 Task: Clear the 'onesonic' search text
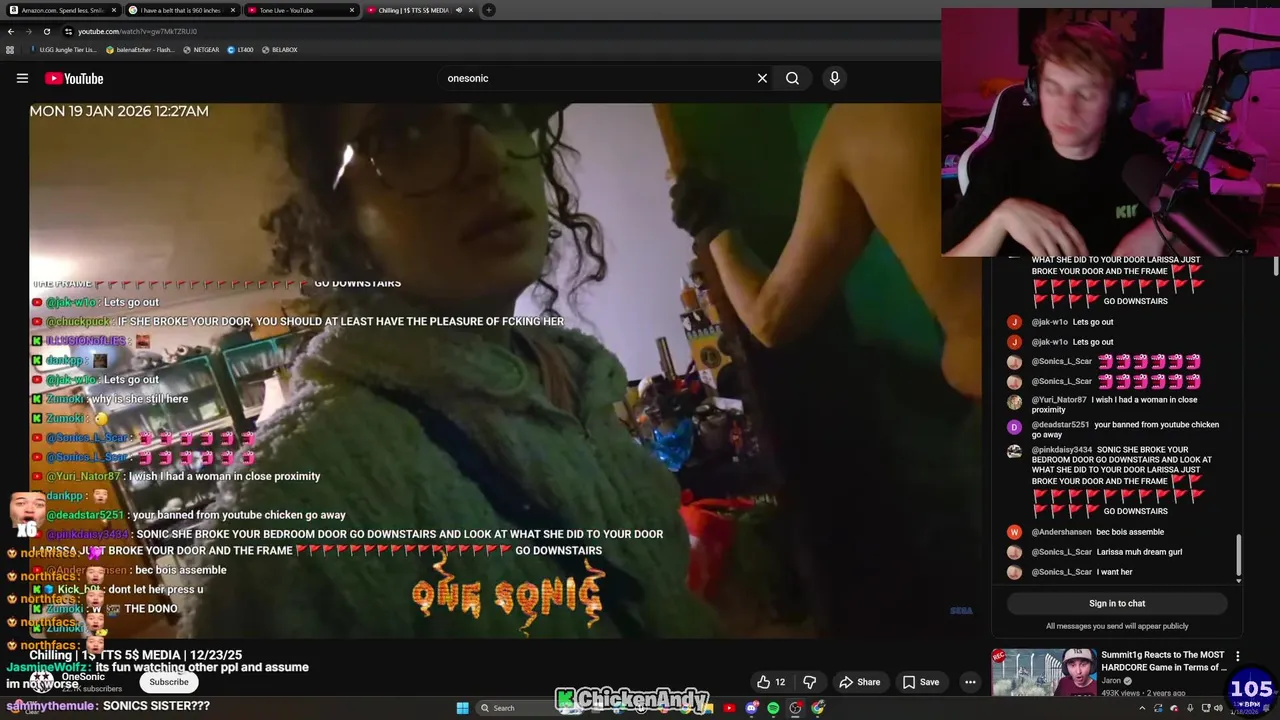pyautogui.click(x=762, y=78)
